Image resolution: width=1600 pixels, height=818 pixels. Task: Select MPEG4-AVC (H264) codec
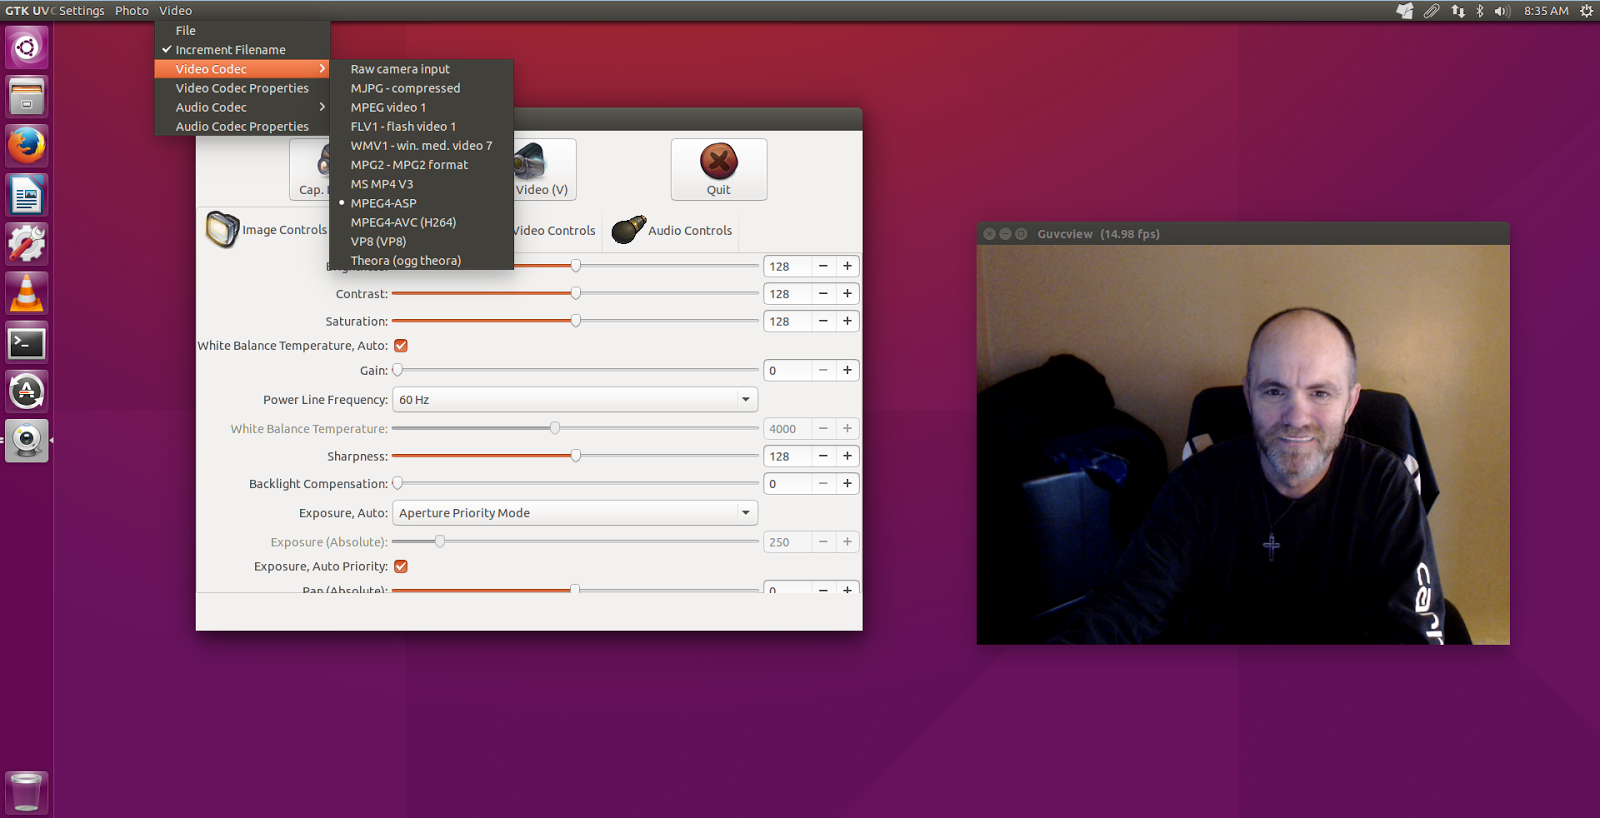point(421,222)
